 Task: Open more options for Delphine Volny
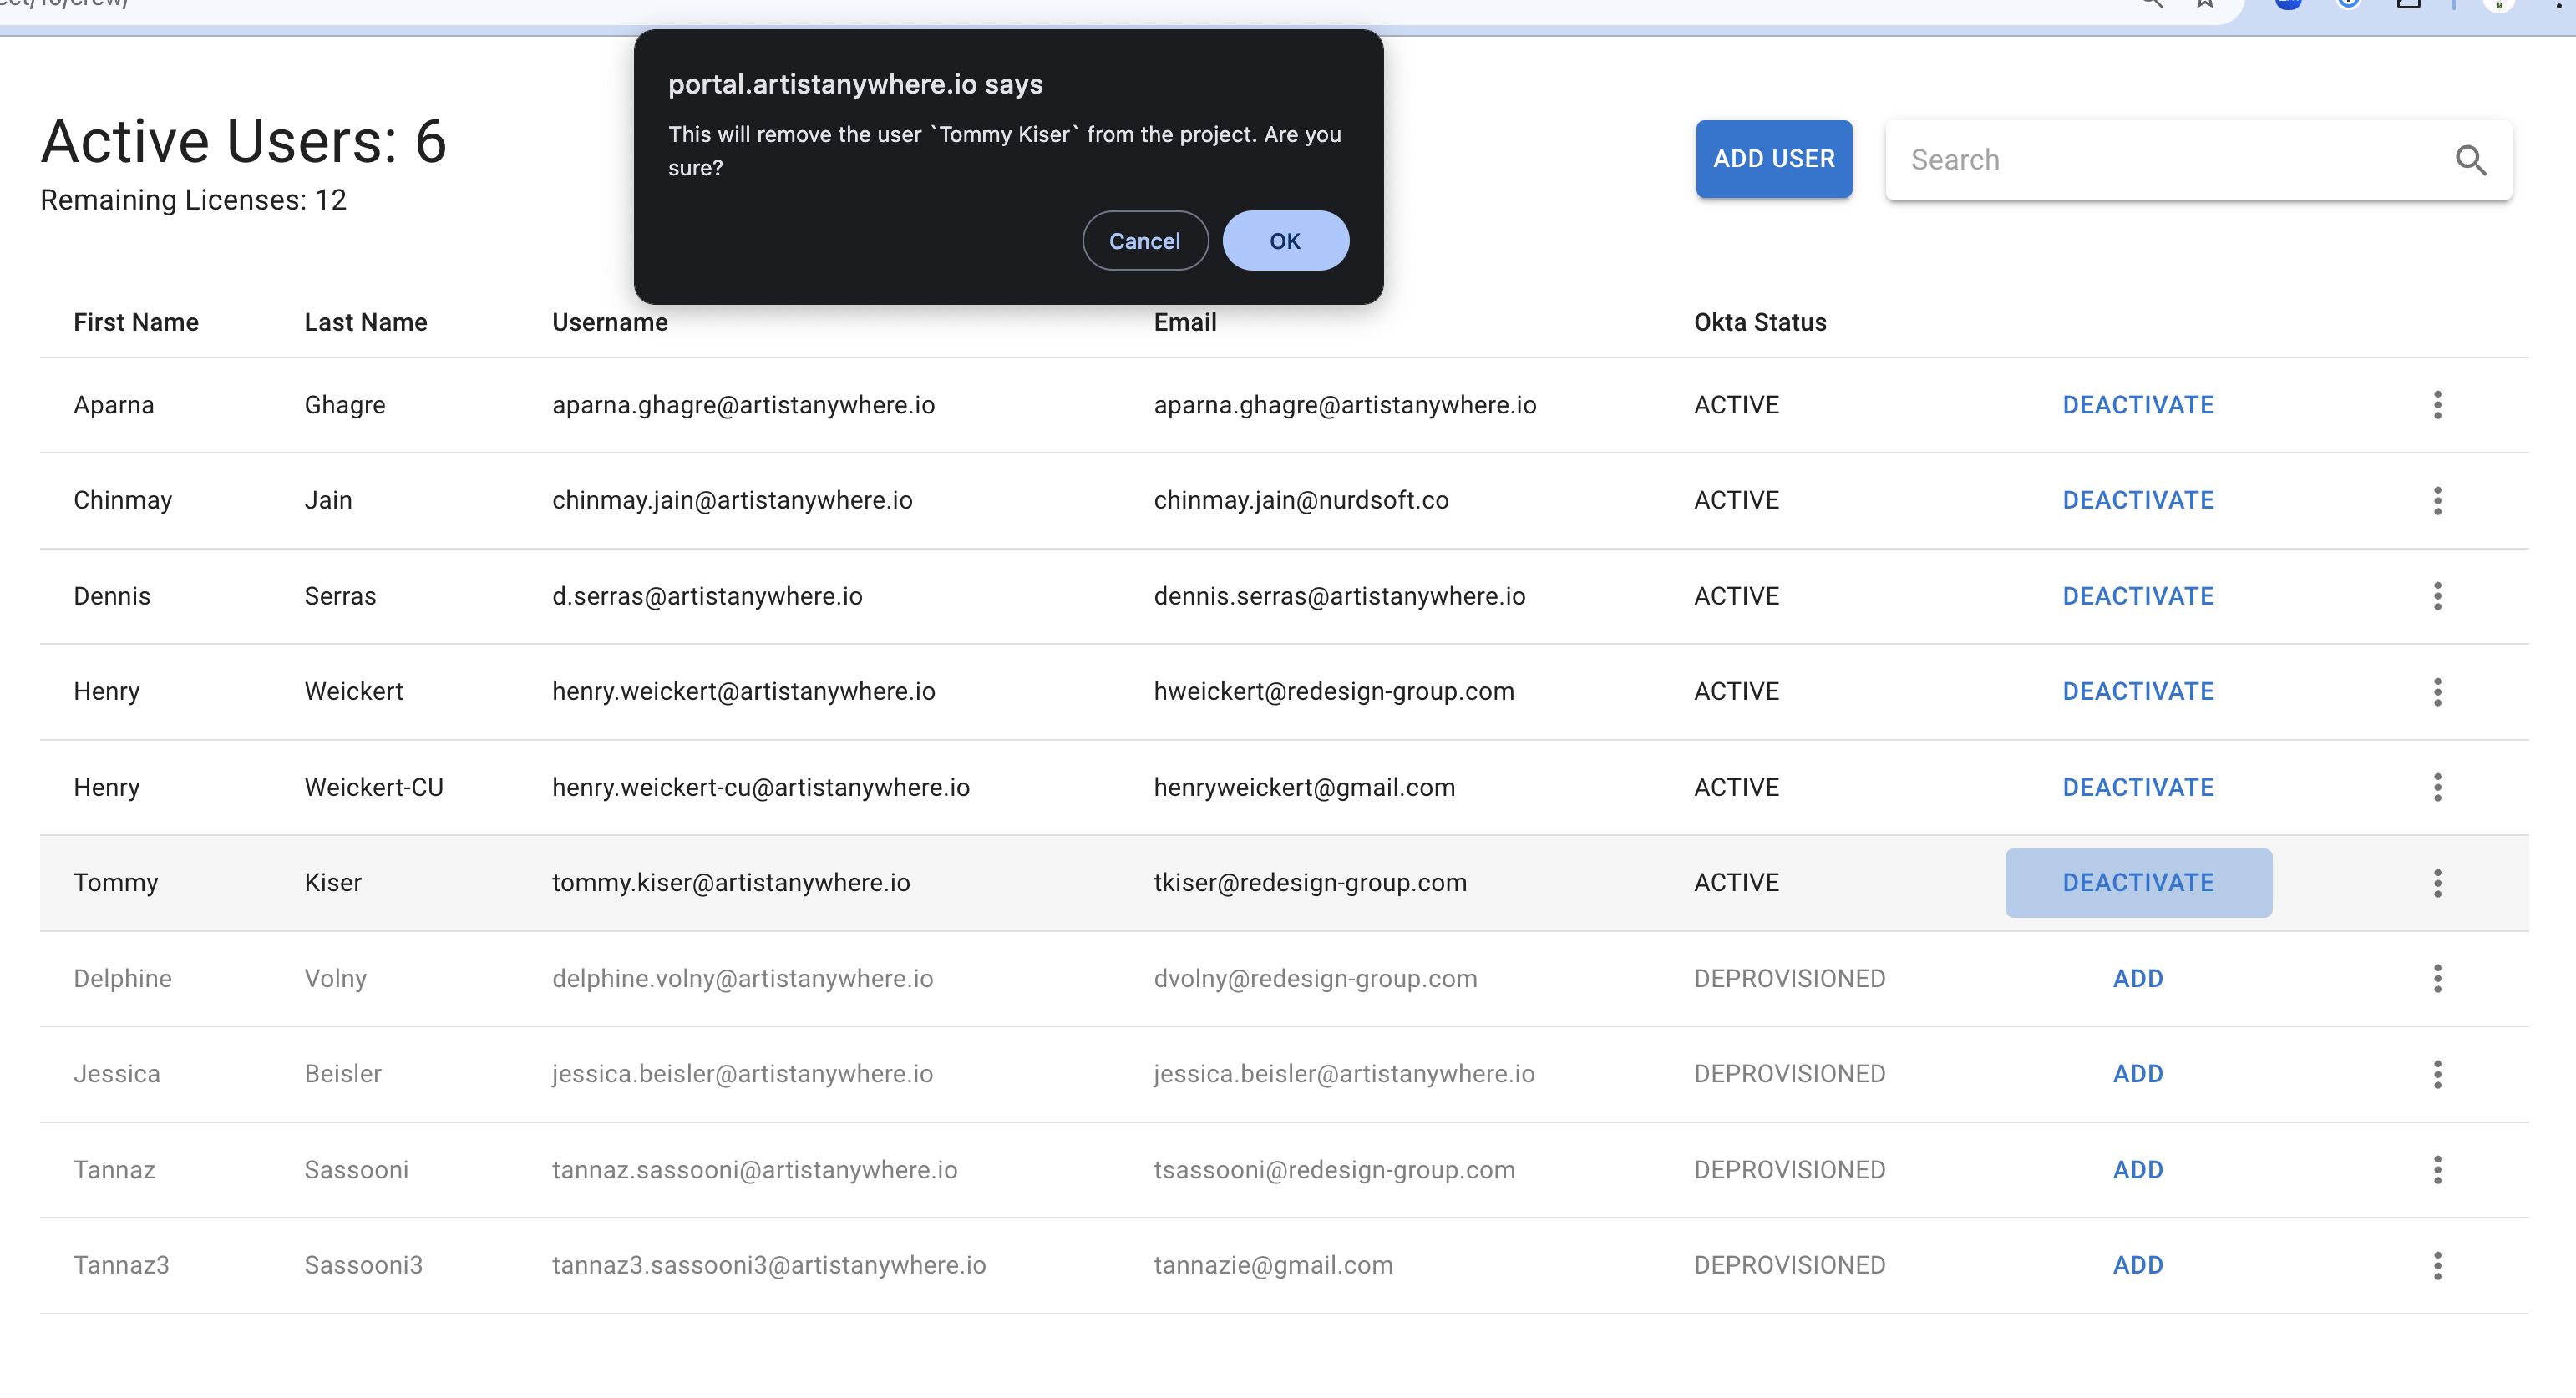tap(2437, 978)
